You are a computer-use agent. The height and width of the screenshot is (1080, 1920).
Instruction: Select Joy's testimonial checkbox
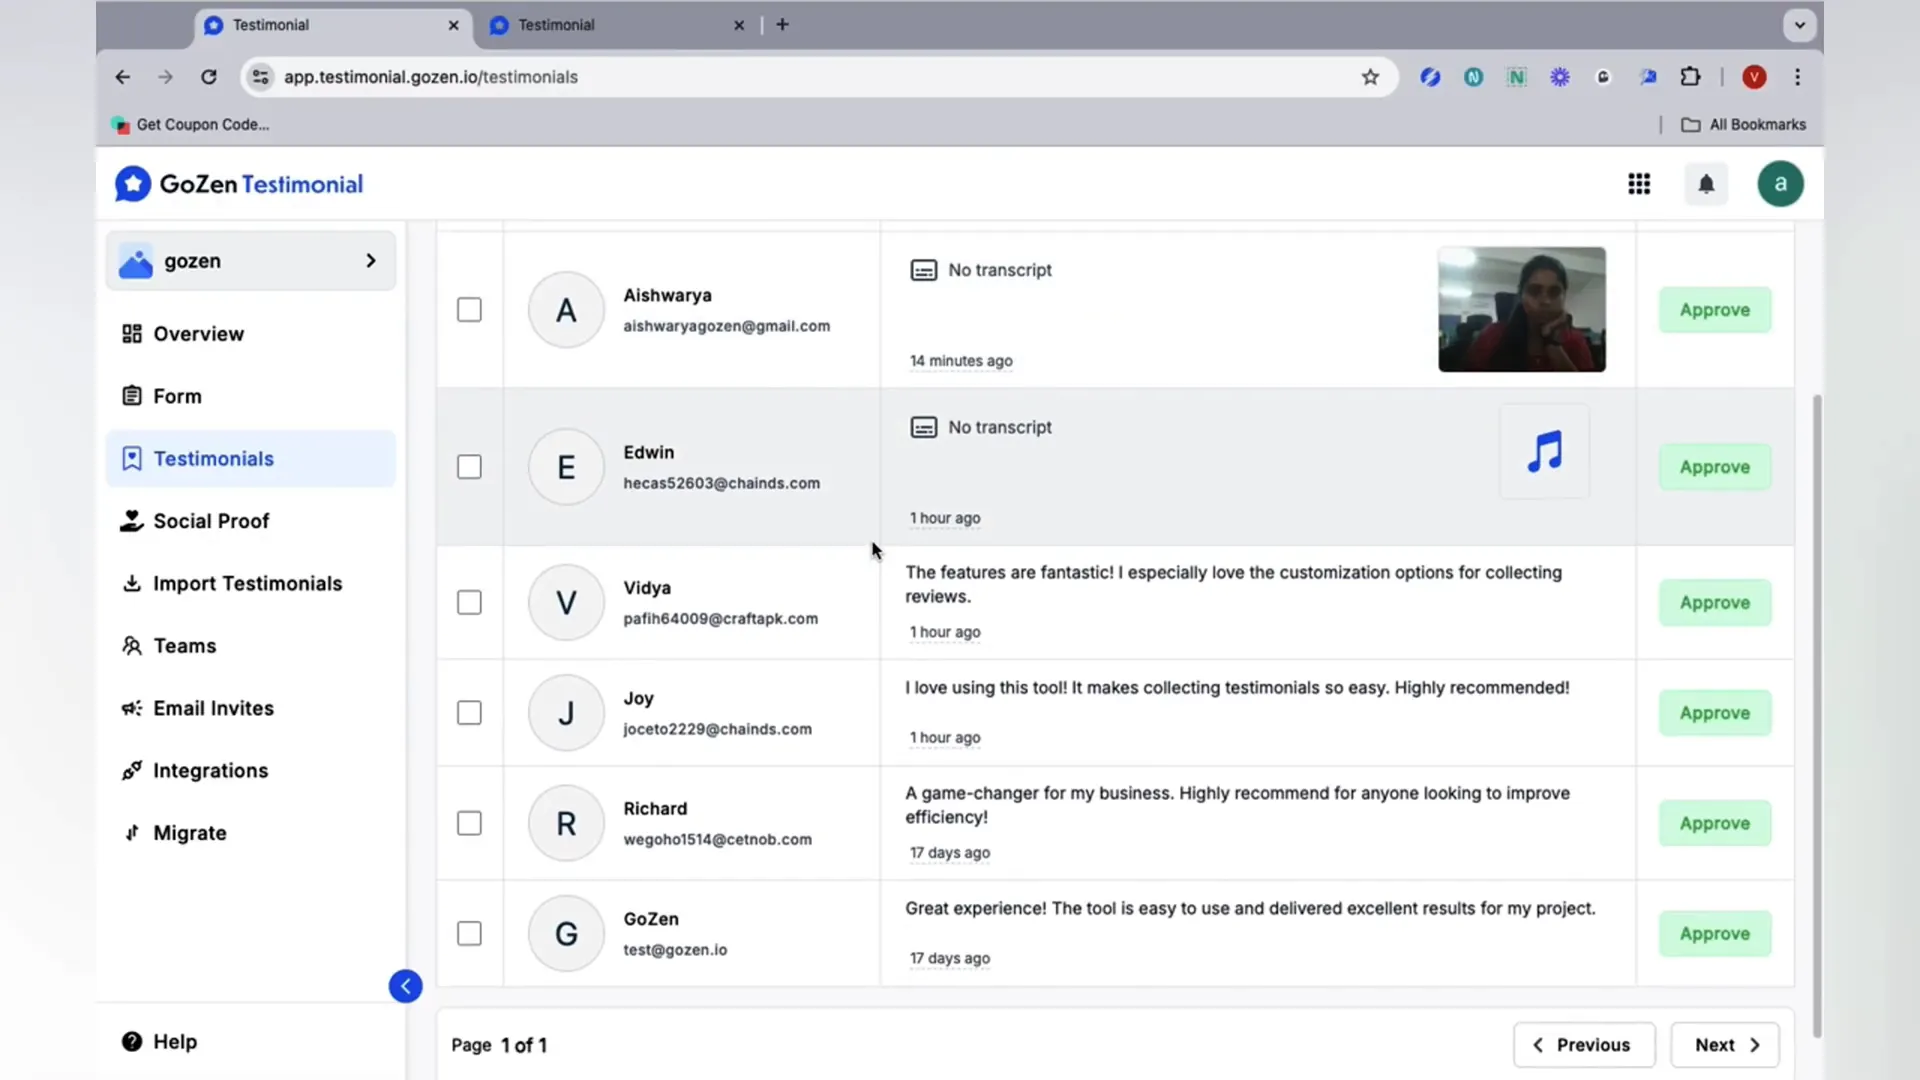pos(469,713)
